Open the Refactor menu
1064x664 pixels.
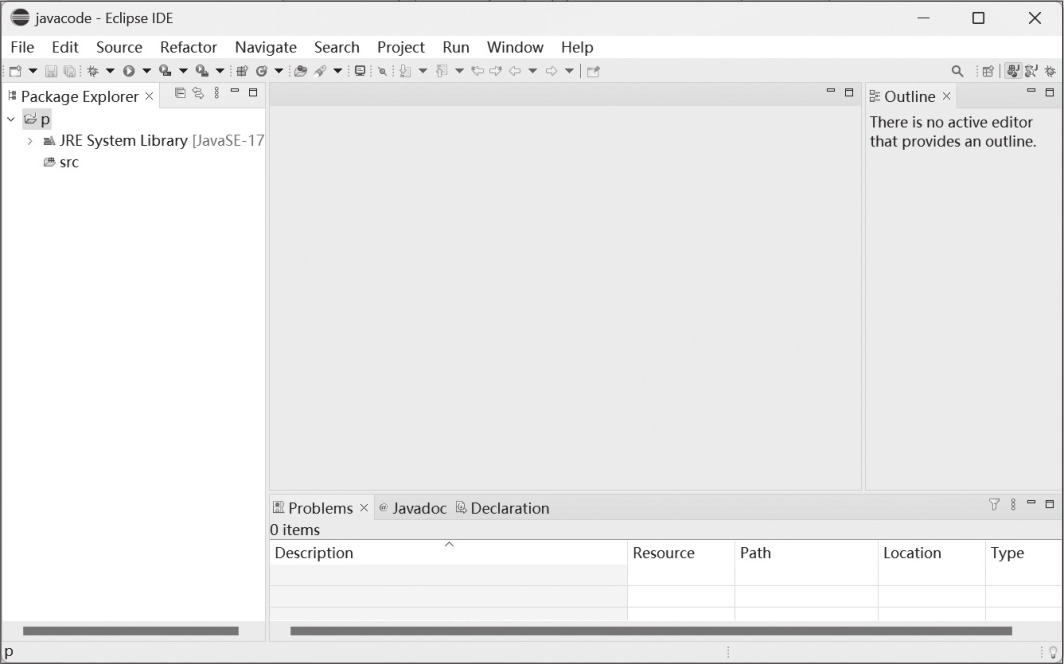coord(188,47)
